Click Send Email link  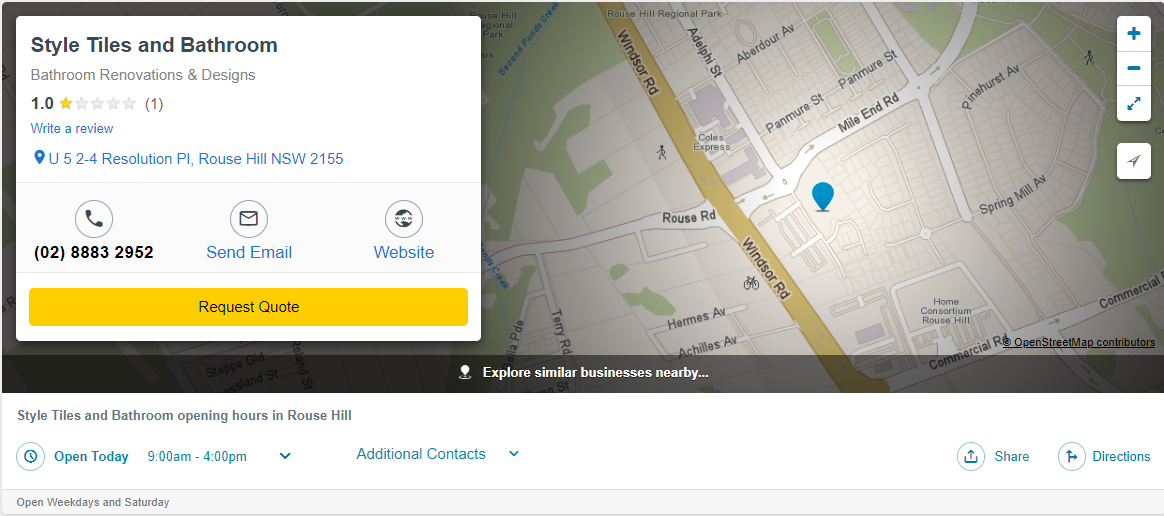click(249, 252)
